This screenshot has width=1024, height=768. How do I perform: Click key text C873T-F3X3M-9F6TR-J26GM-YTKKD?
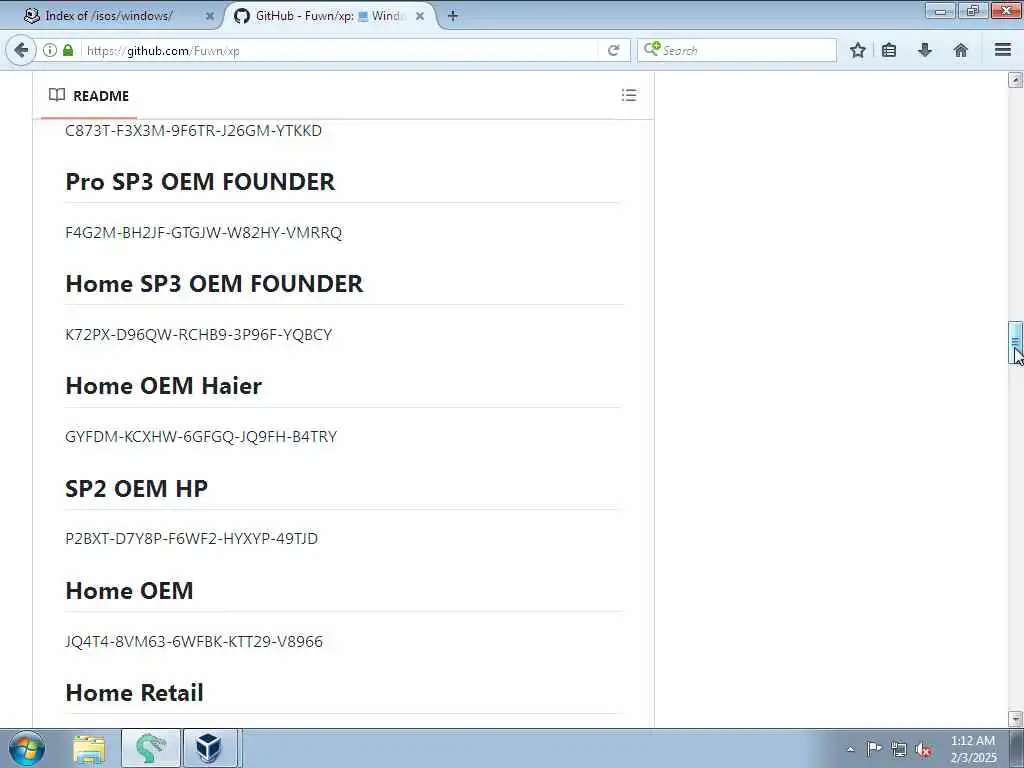pos(193,131)
